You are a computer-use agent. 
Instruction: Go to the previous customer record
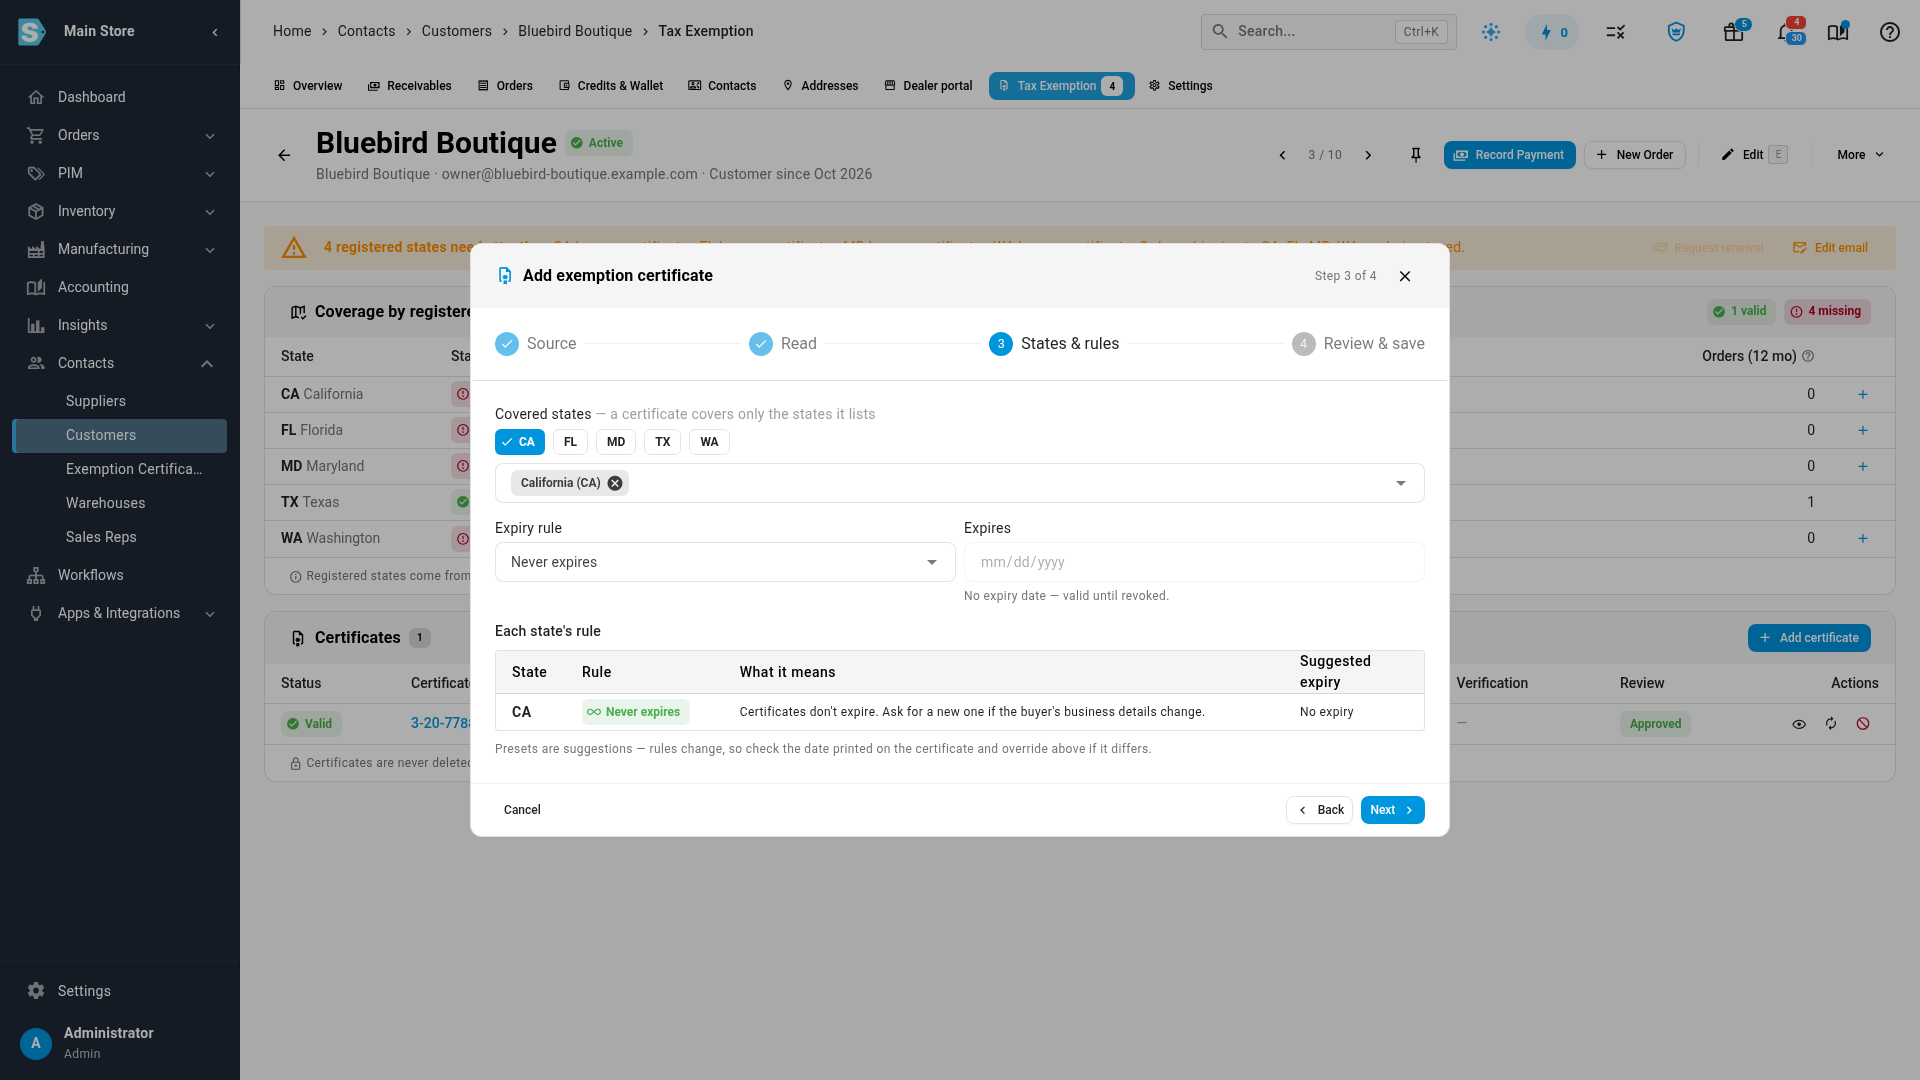point(1282,155)
